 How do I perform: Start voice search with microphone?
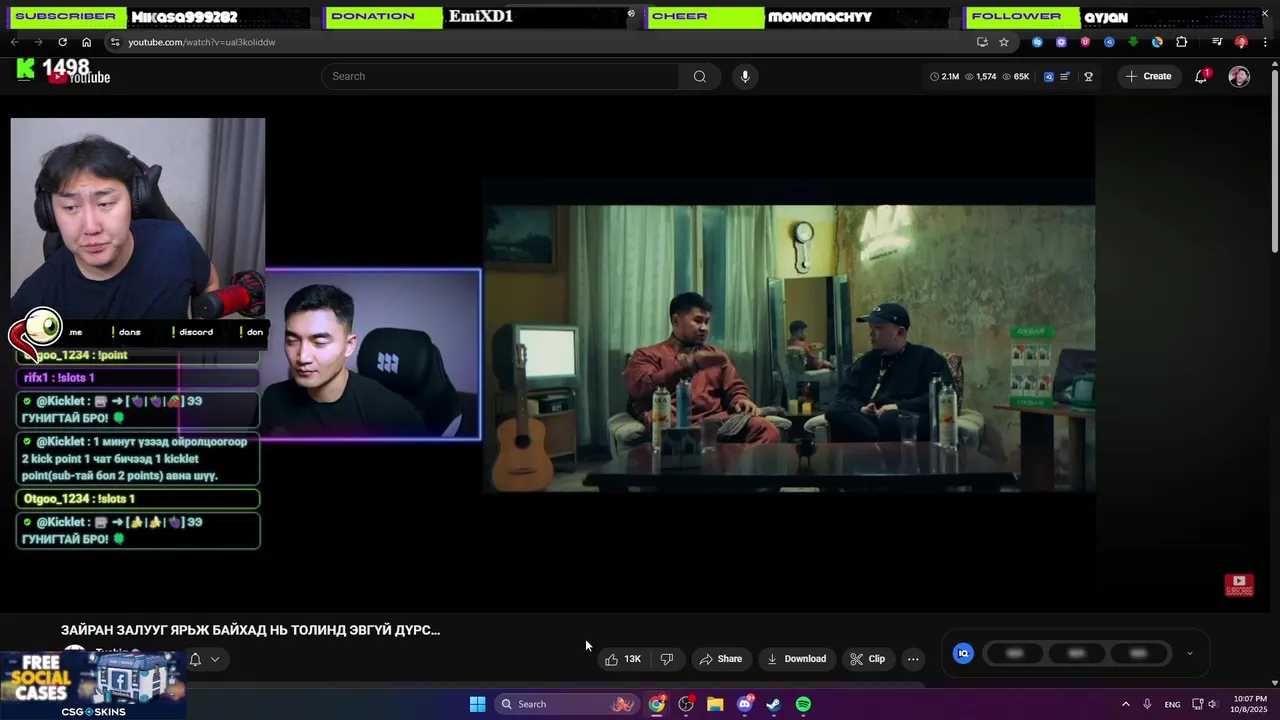pyautogui.click(x=745, y=76)
